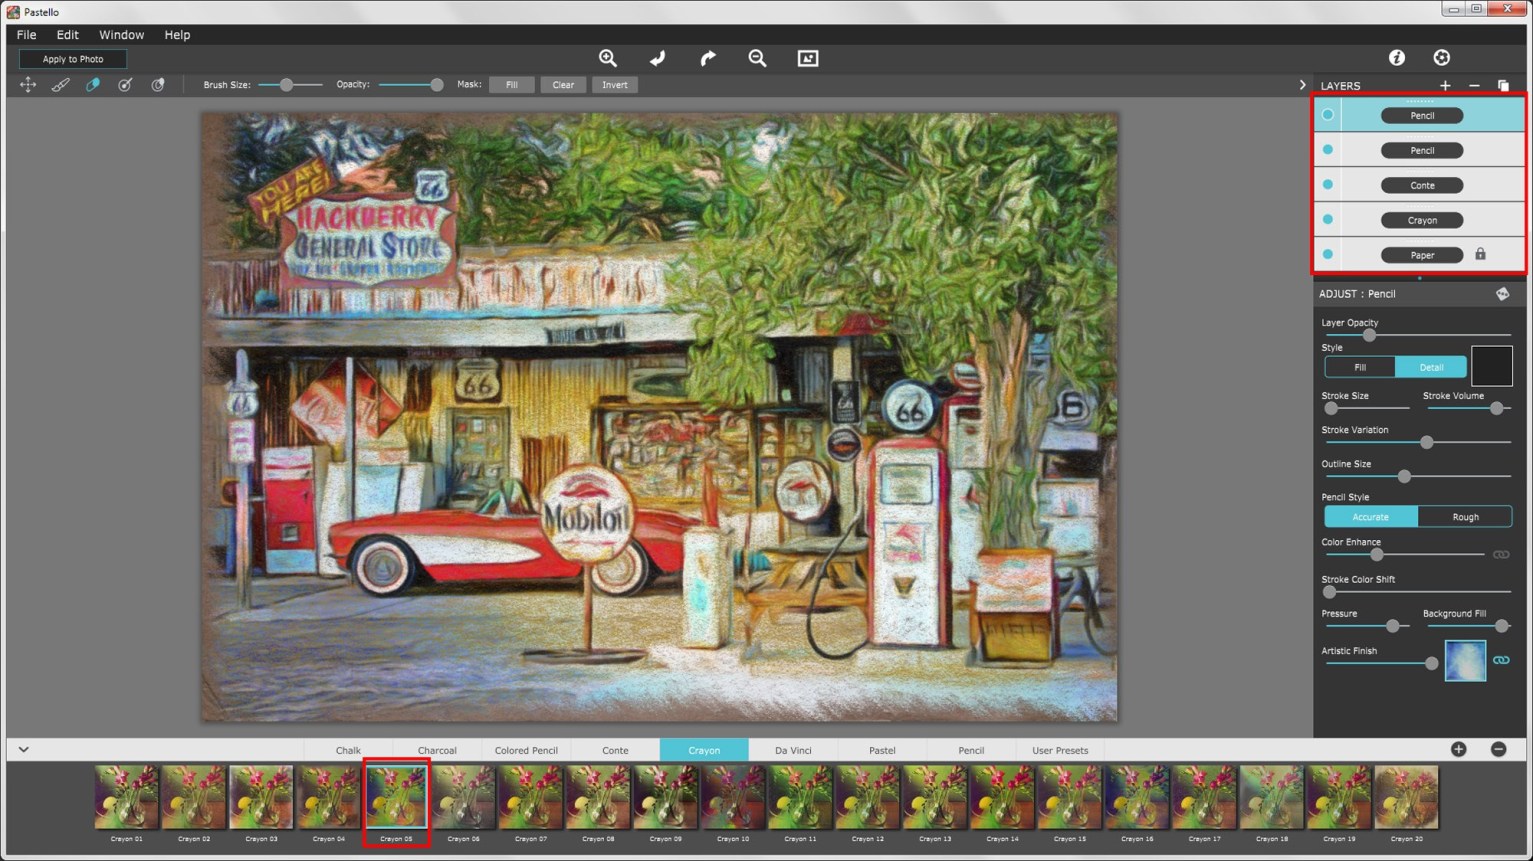Screen dimensions: 1533x861
Task: Hide the Conte layer visibility dot
Action: (x=1328, y=184)
